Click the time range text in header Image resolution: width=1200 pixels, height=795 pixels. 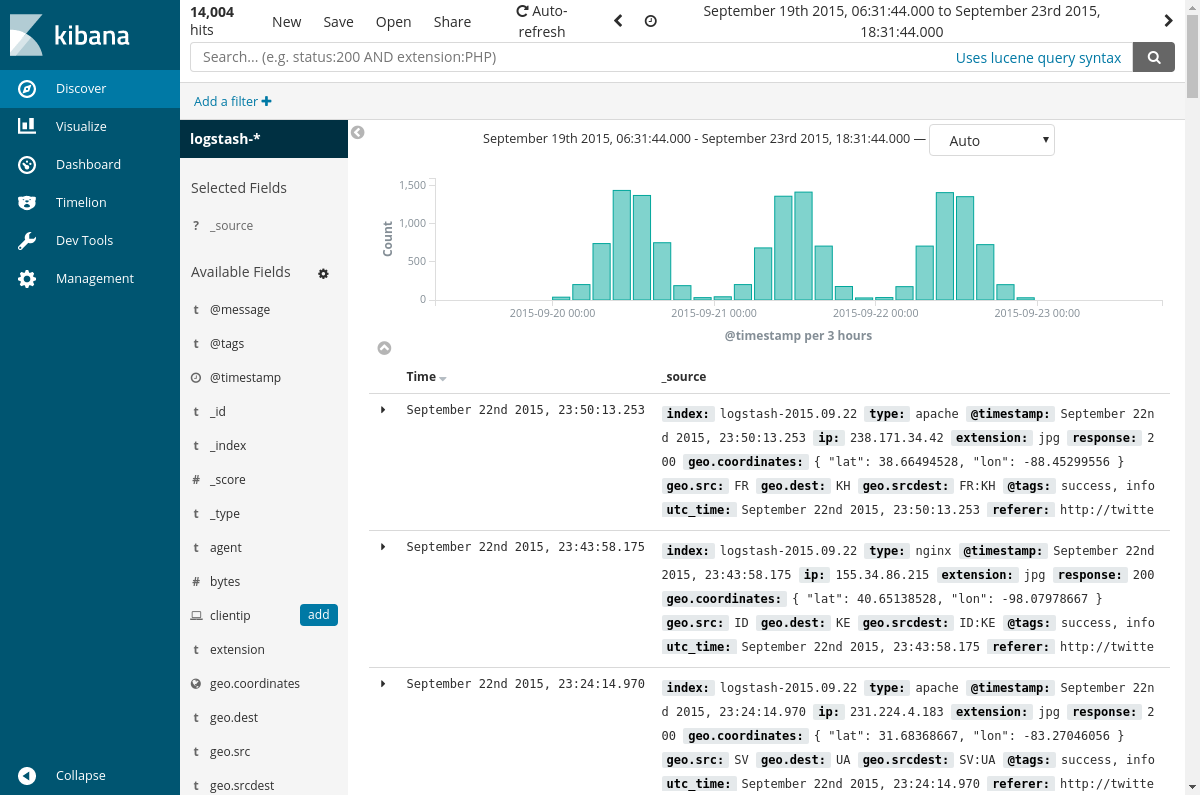tap(902, 21)
